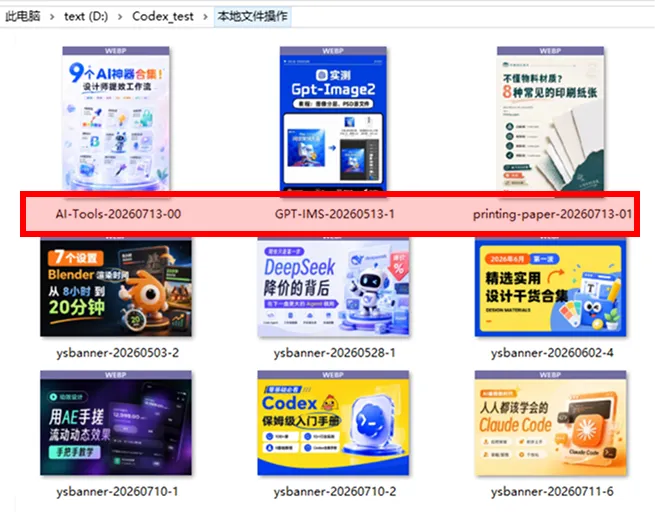Click file name ysbanner-20260710-1
655x512 pixels.
(x=117, y=492)
